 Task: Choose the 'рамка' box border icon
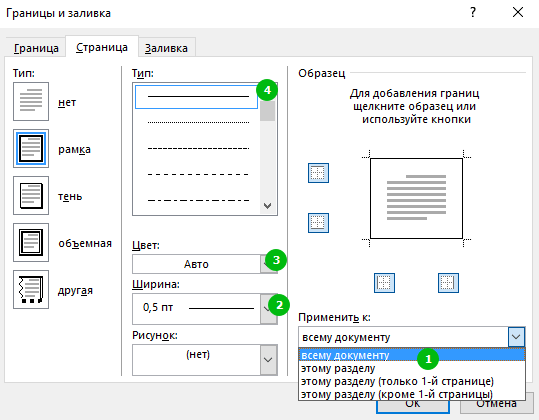31,148
